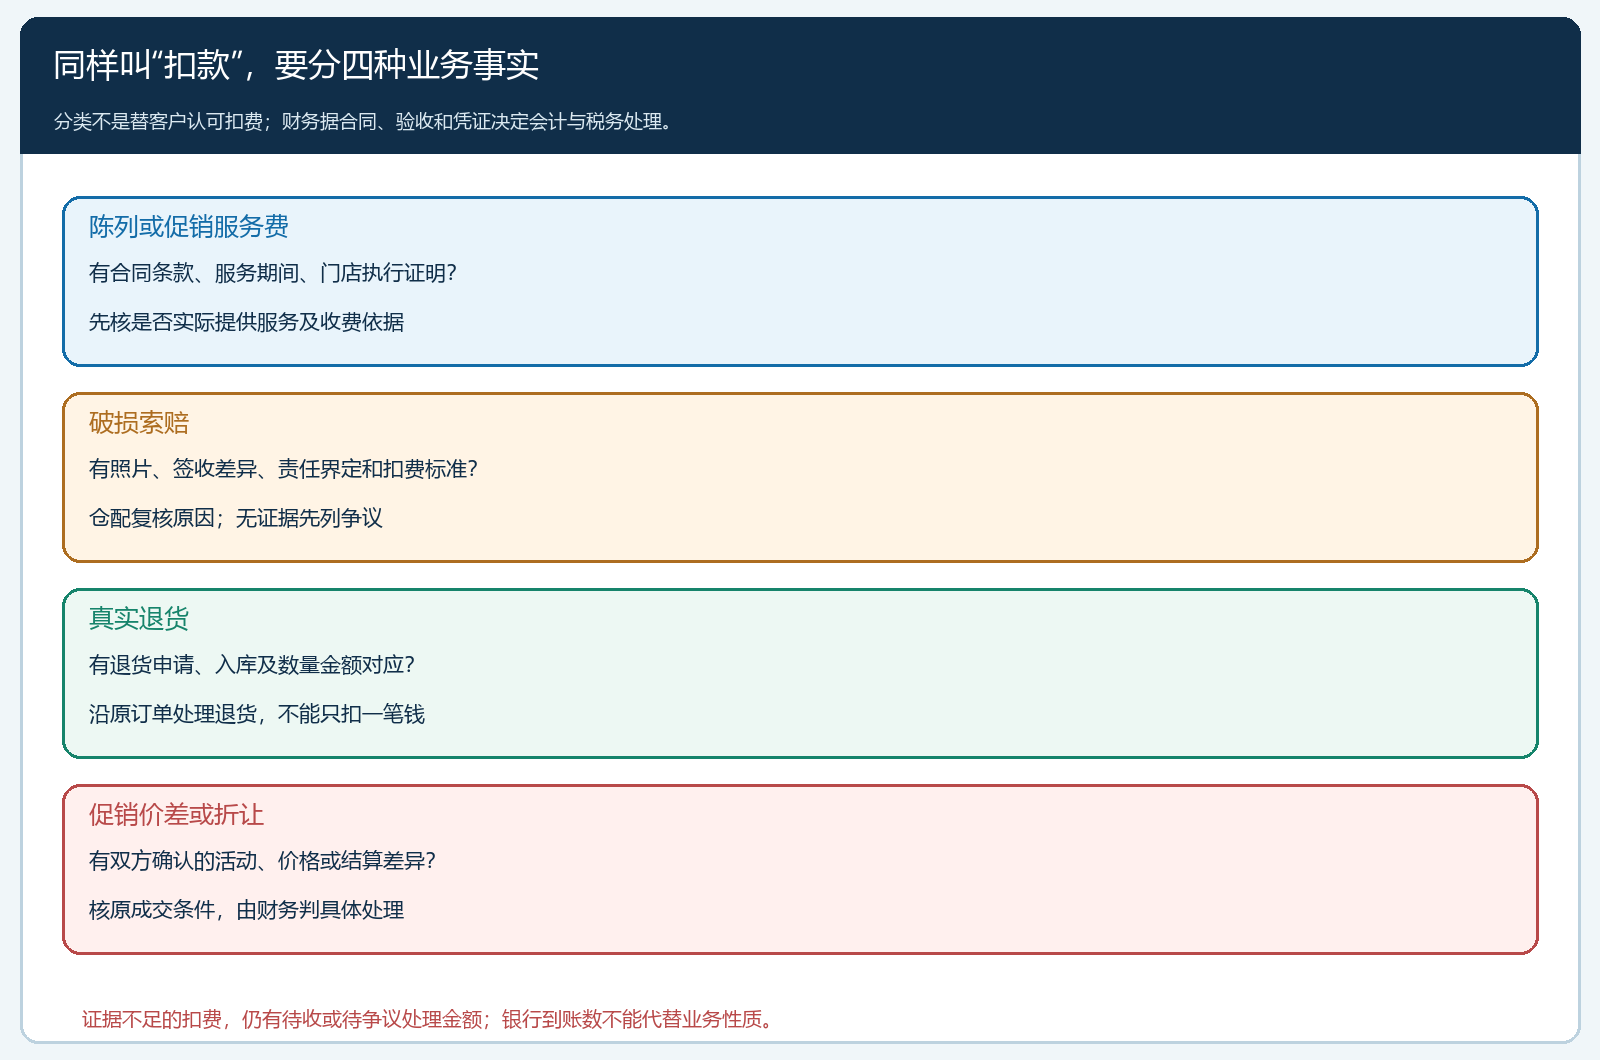The height and width of the screenshot is (1060, 1600).
Task: Click the line 有合同条款、服务期间、门店执行证明?
Action: 273,273
